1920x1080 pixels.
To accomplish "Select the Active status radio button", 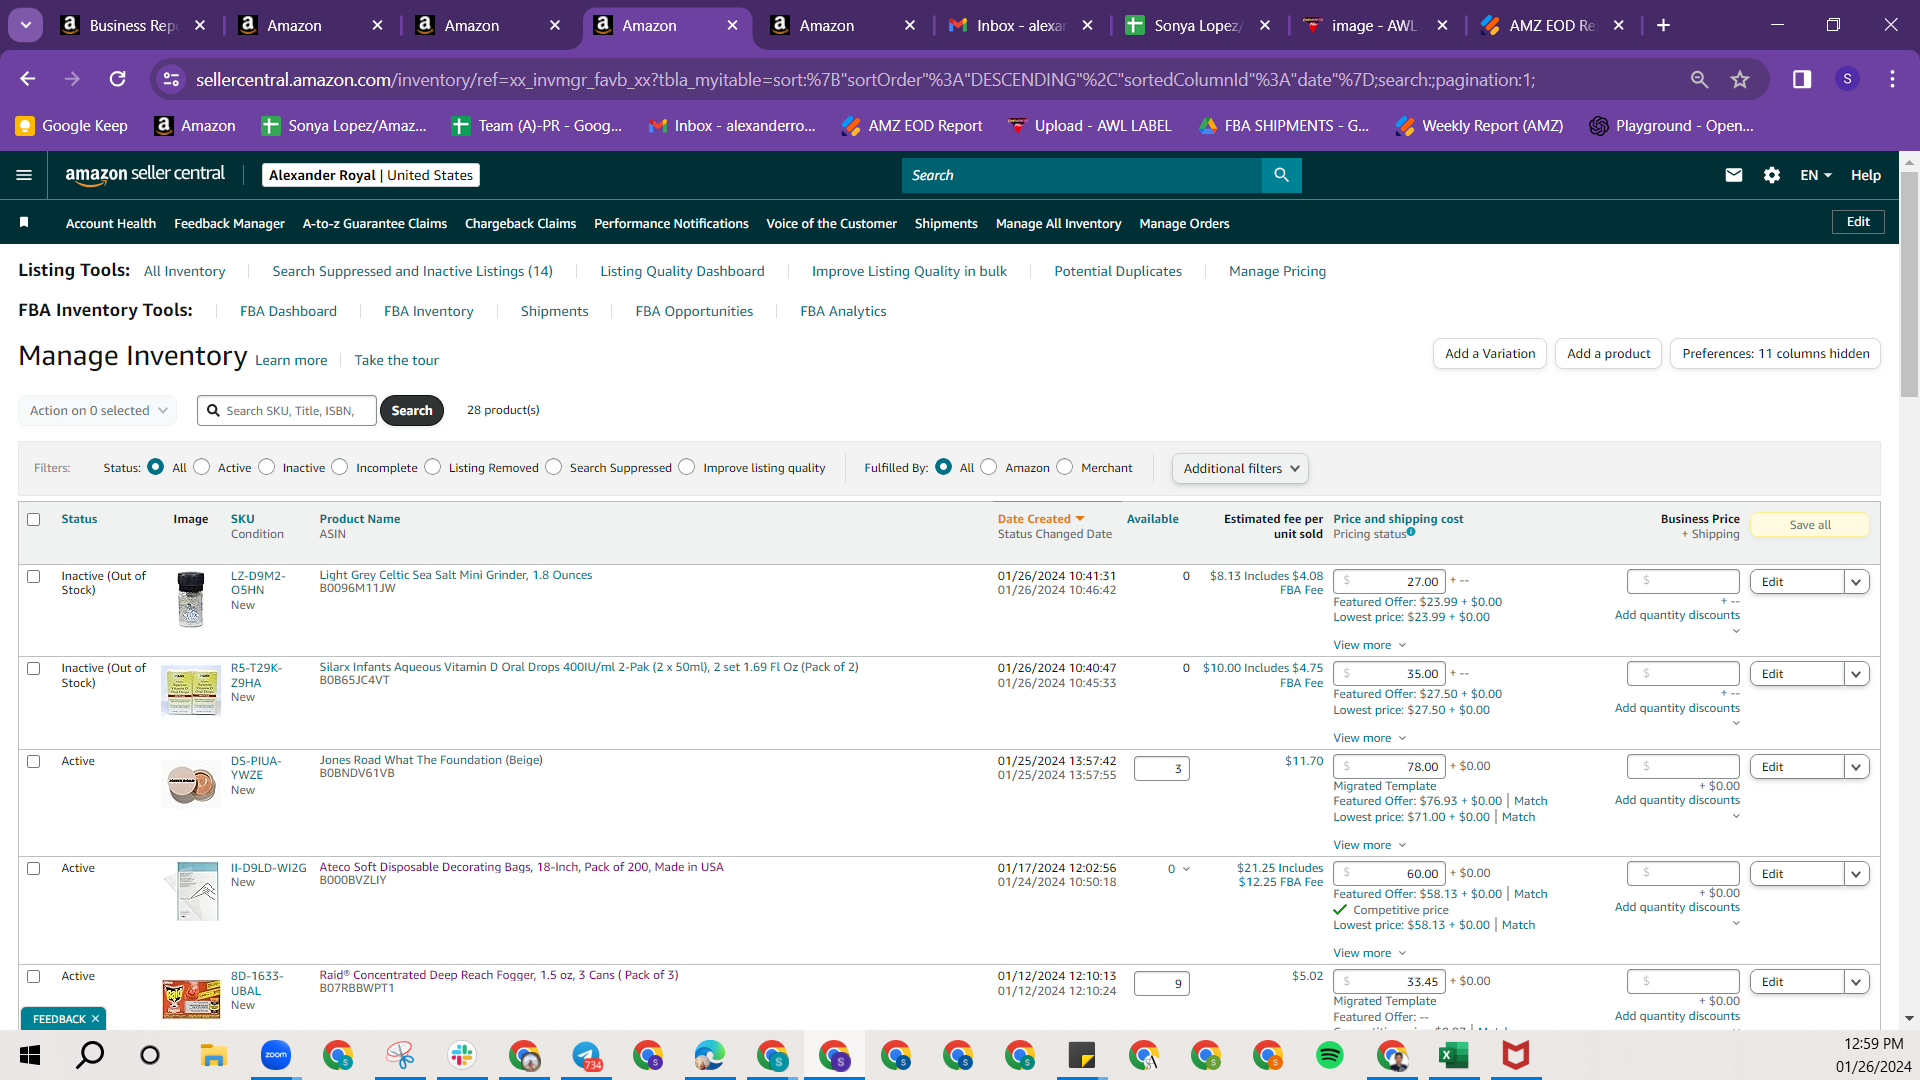I will 202,467.
